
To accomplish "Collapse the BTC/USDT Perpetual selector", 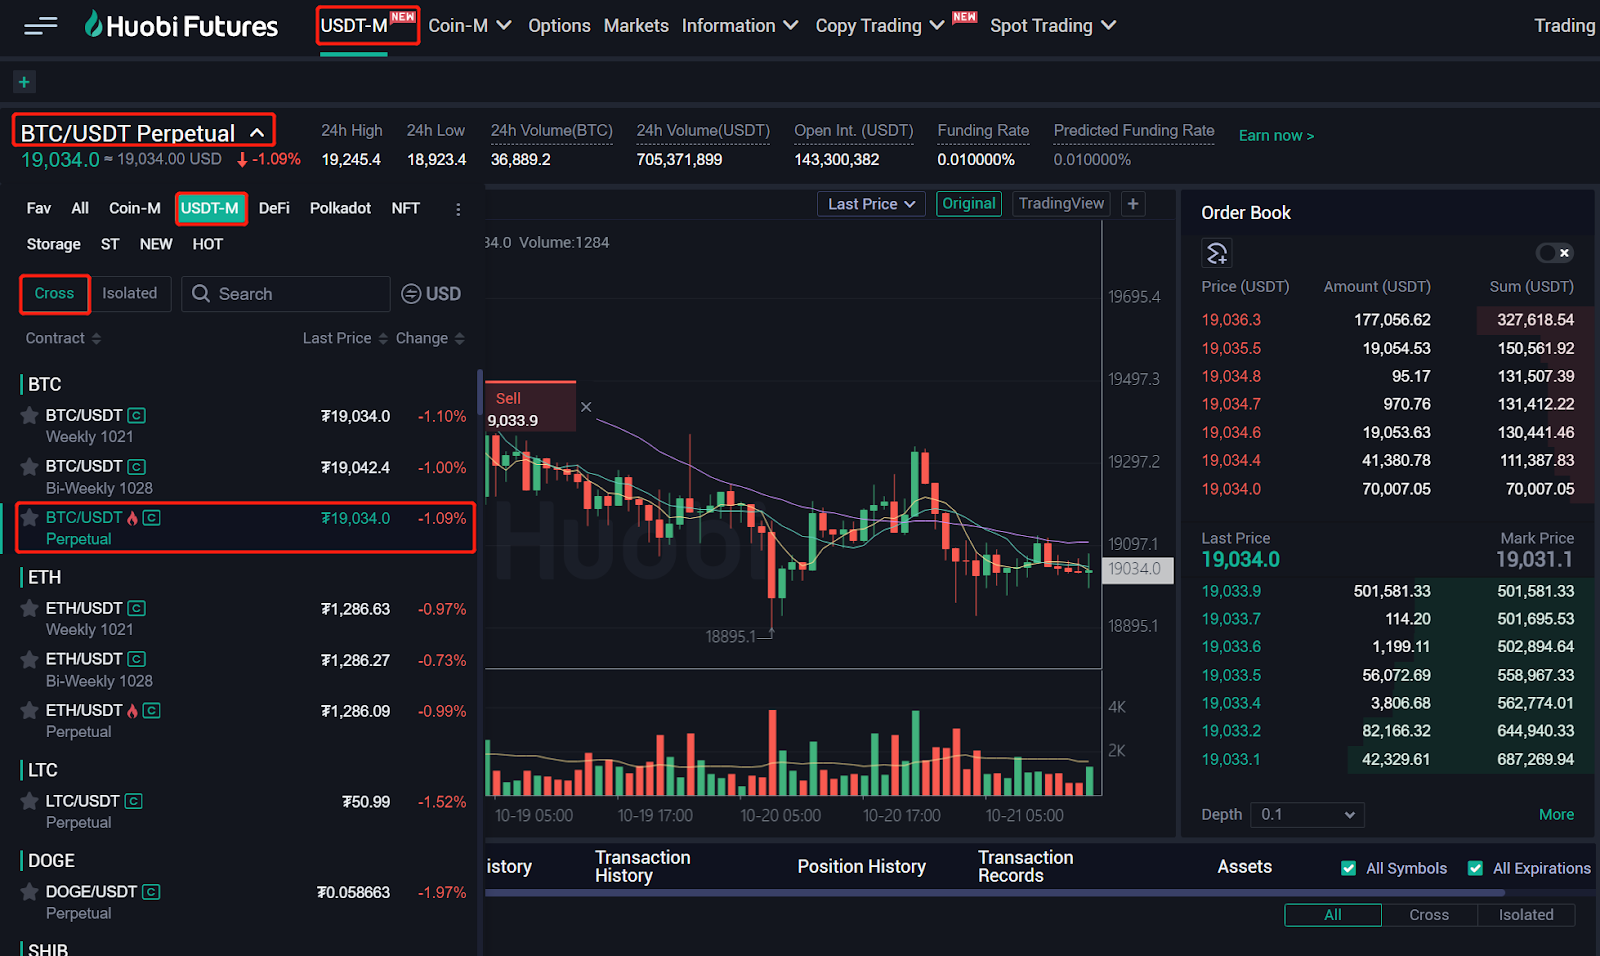I will (x=257, y=133).
